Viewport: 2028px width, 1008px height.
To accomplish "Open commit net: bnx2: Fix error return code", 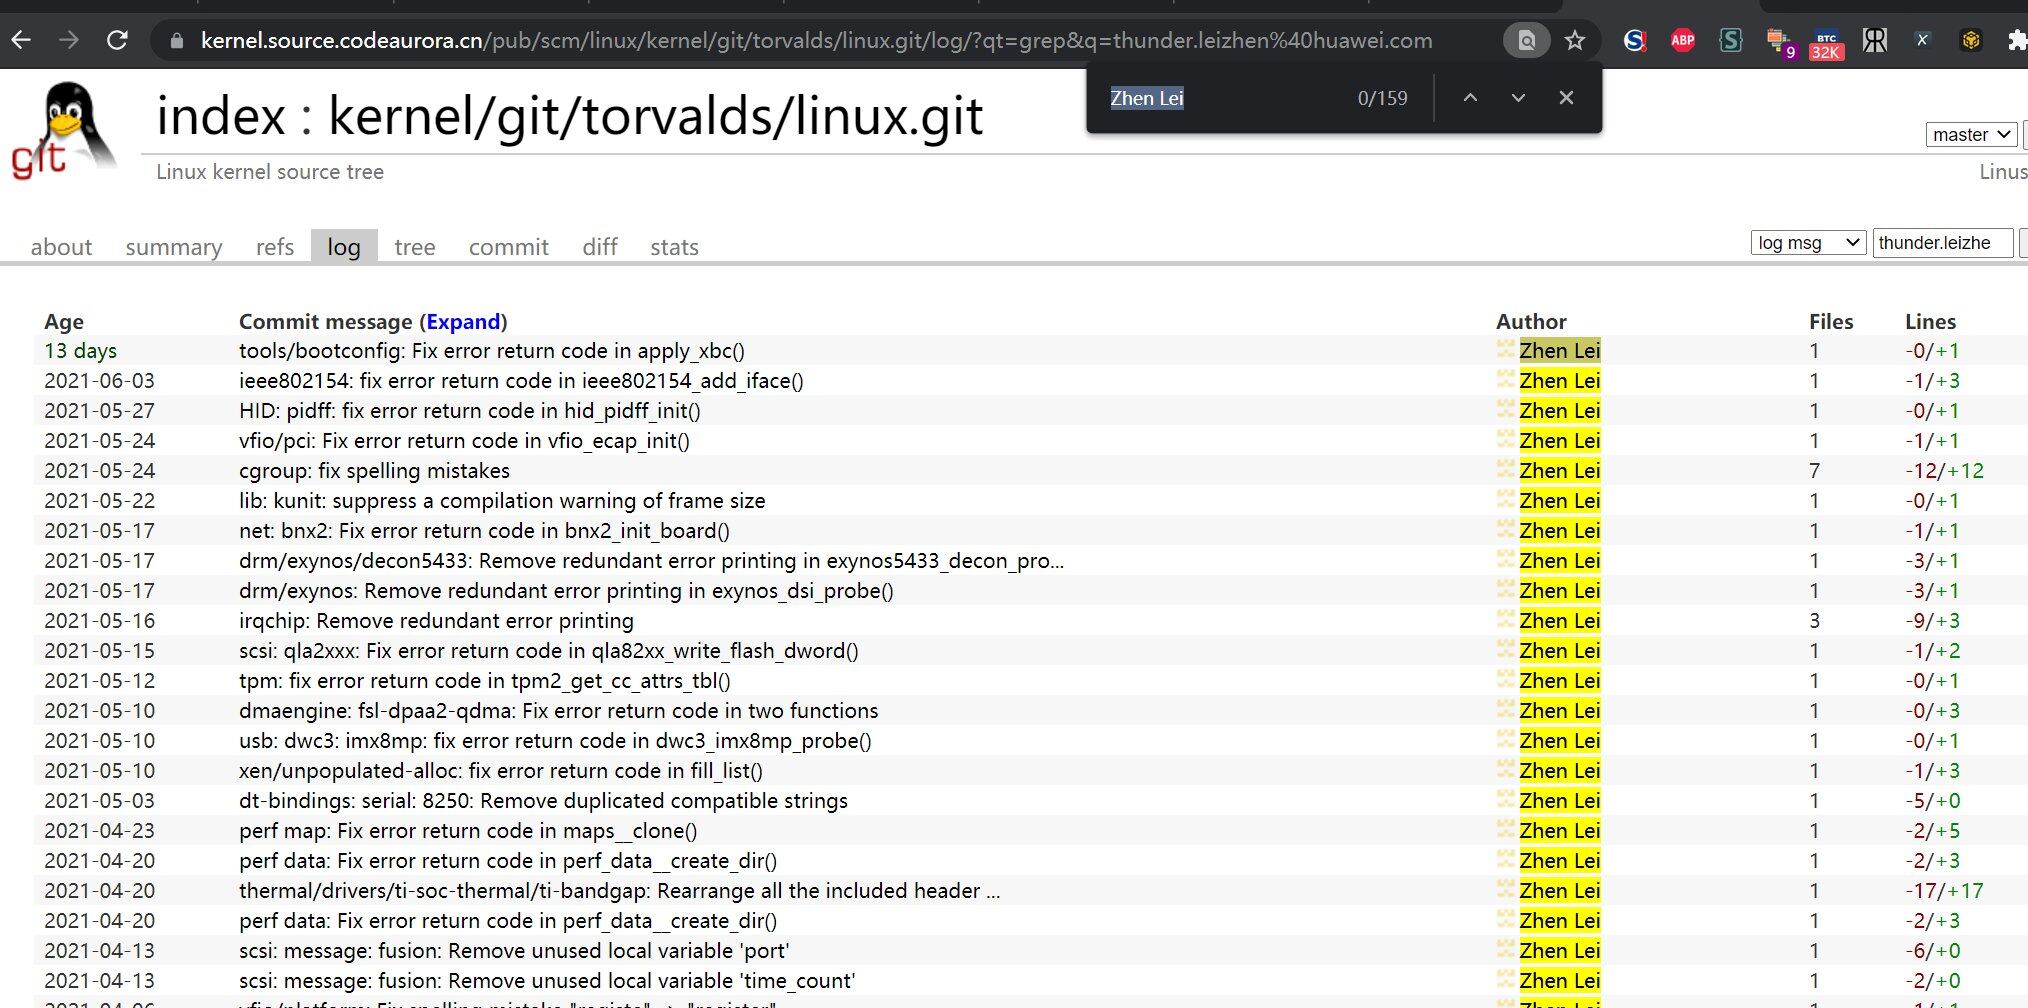I will pyautogui.click(x=484, y=531).
